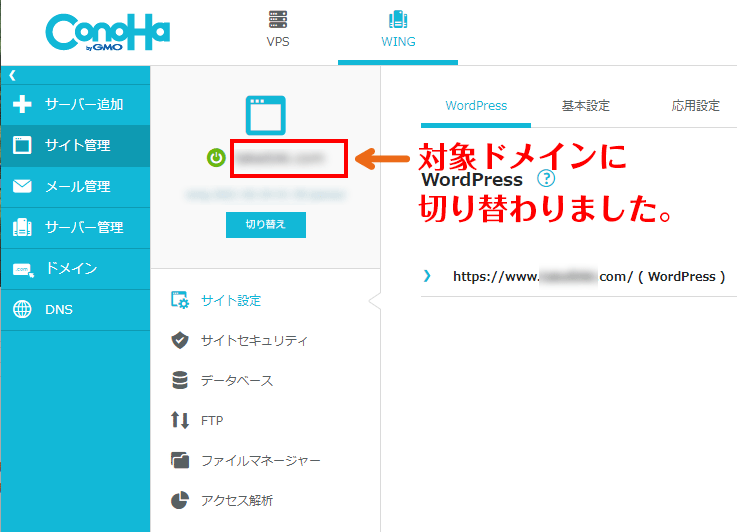Screen dimensions: 737x532
Task: Switch to the WING tab label
Action: 398,42
